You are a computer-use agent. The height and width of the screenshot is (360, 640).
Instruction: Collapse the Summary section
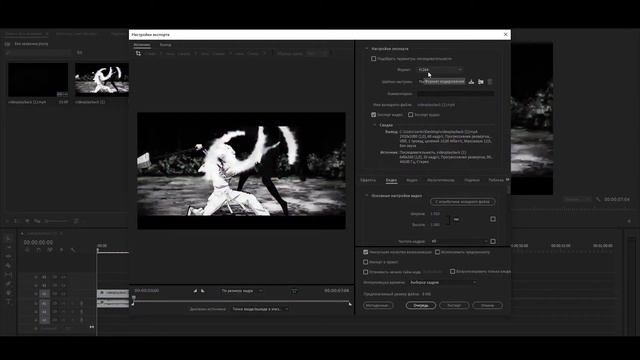pyautogui.click(x=375, y=125)
